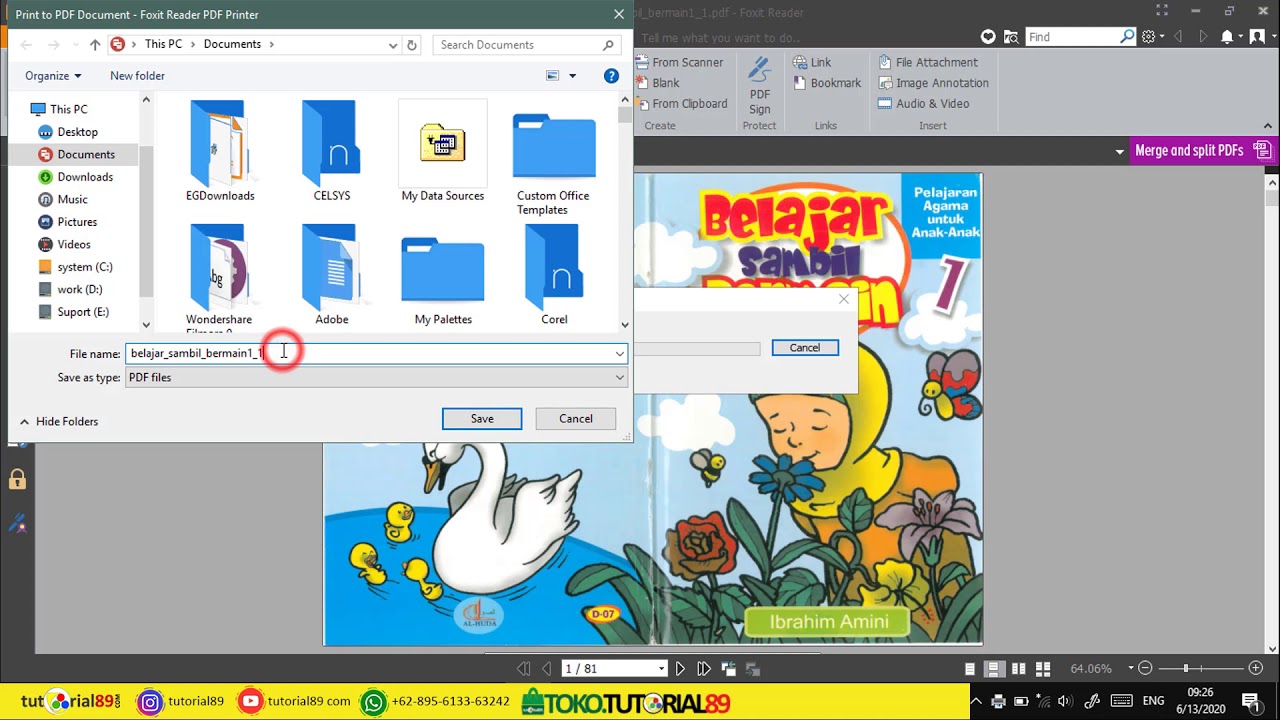
Task: Add a Bookmark in Foxit Reader
Action: point(826,83)
